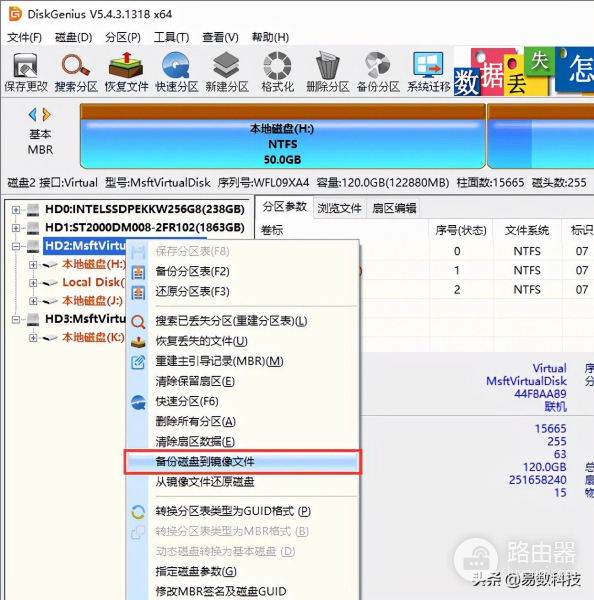The width and height of the screenshot is (594, 600).
Task: Open the 工具(T) menu
Action: coord(171,37)
